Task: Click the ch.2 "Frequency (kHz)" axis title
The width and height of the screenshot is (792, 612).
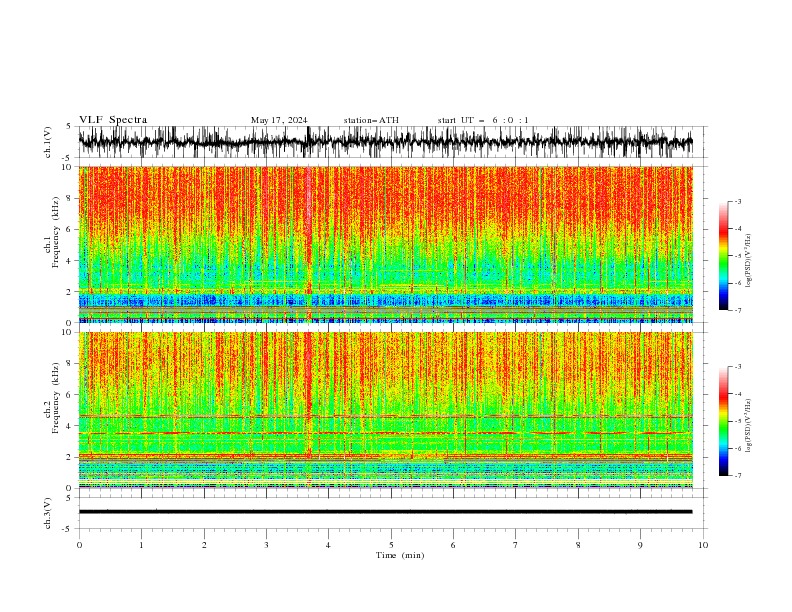Action: coord(56,398)
